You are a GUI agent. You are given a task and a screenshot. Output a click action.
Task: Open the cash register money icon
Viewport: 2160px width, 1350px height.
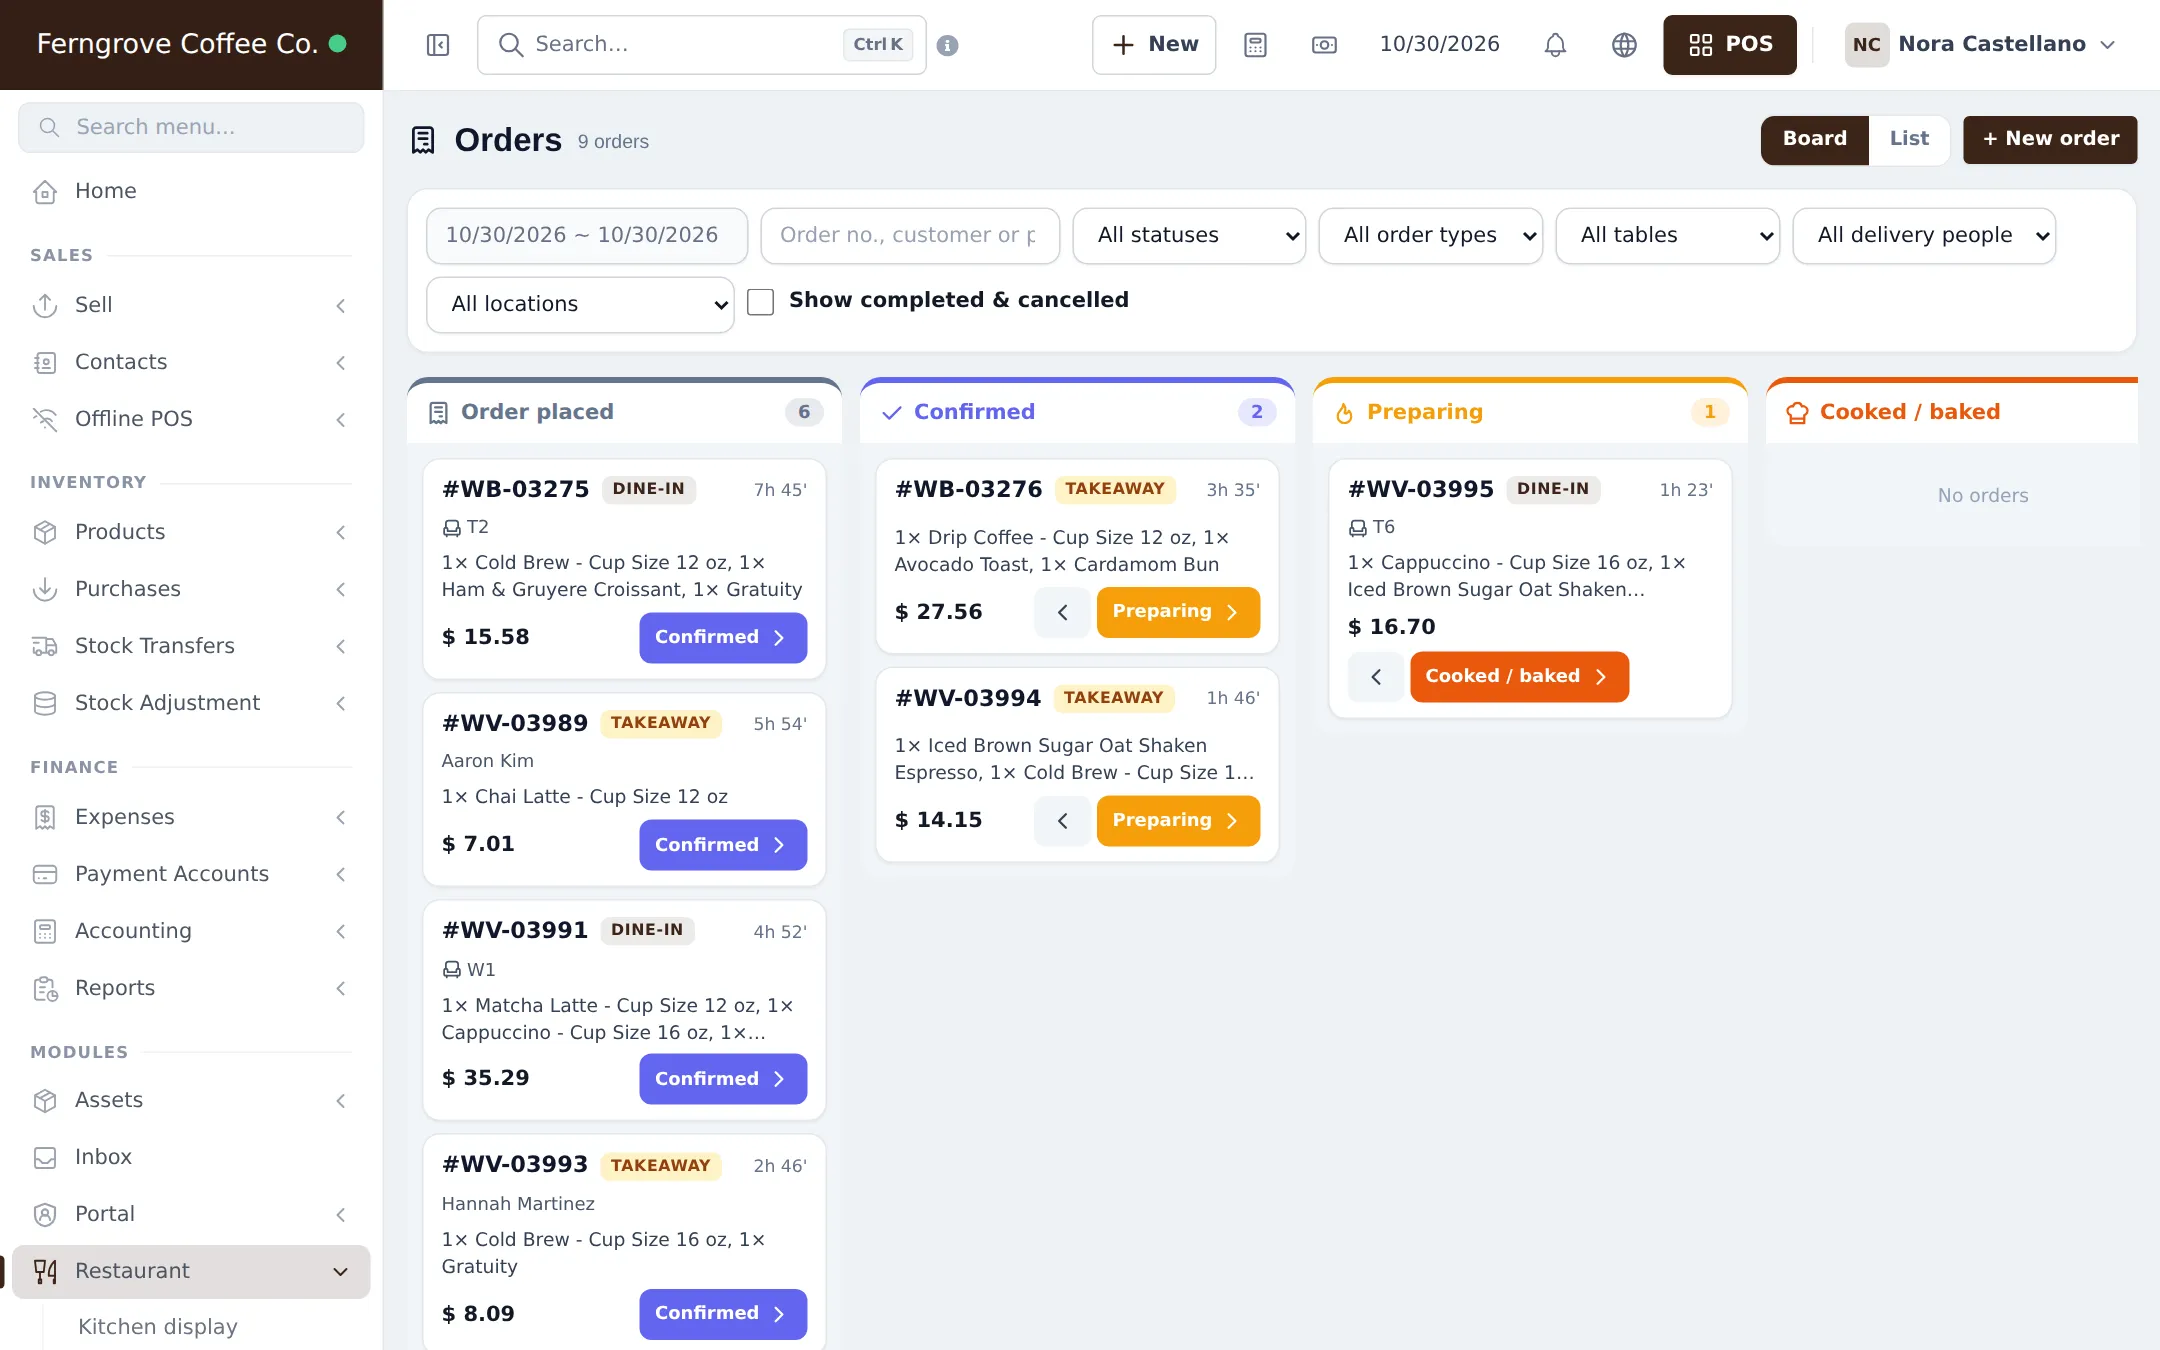(1324, 45)
